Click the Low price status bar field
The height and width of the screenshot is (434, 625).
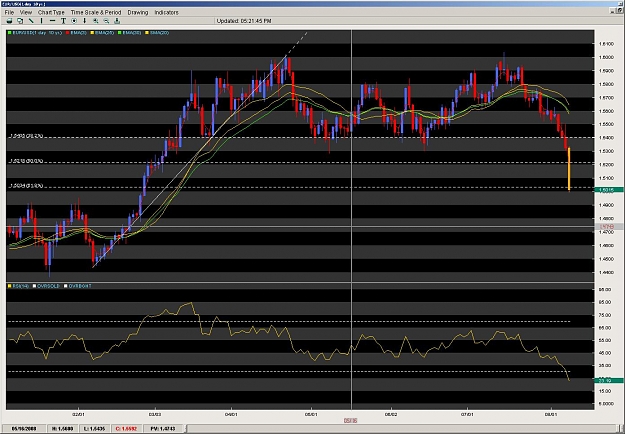[x=94, y=428]
